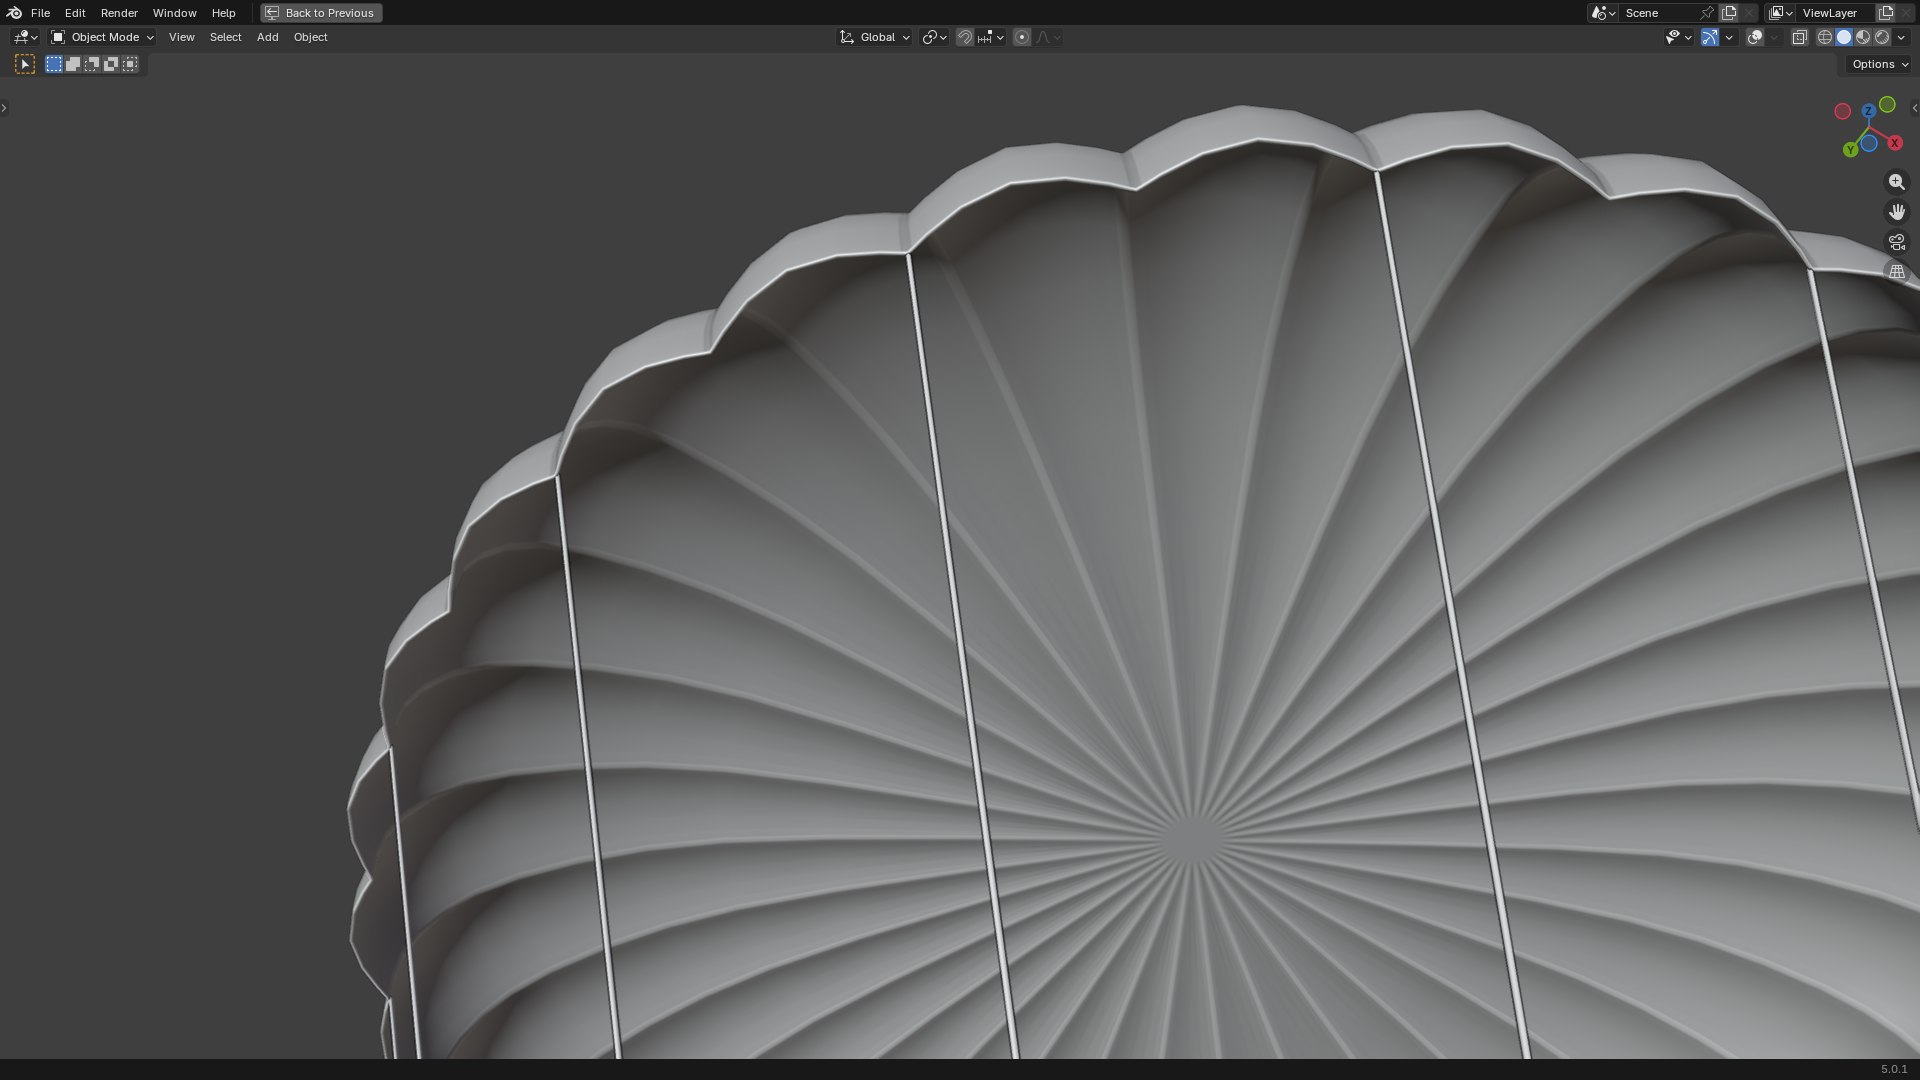Click the pan view hand icon
The height and width of the screenshot is (1080, 1920).
tap(1896, 212)
